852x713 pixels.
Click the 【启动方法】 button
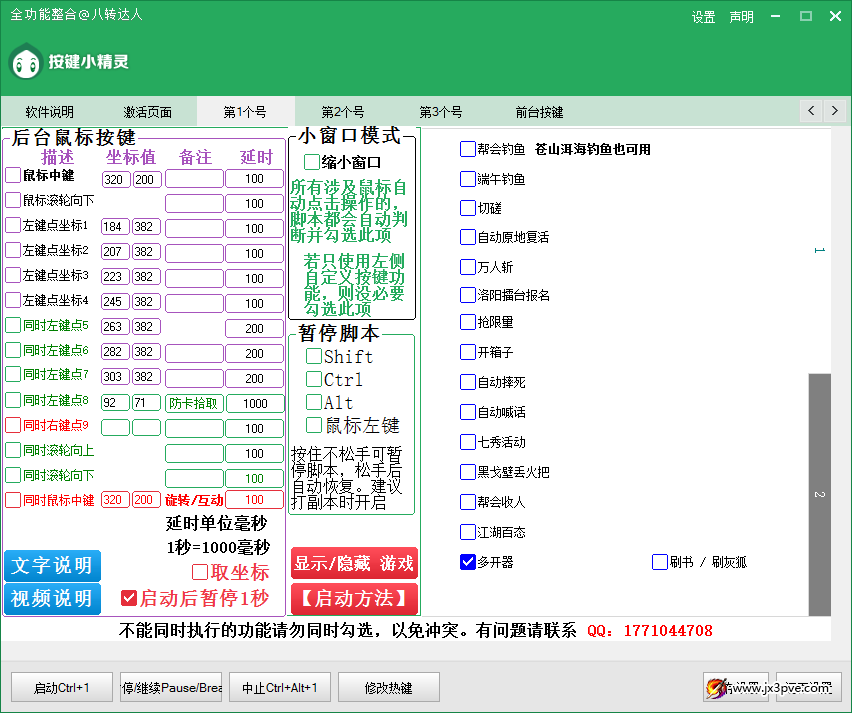354,598
